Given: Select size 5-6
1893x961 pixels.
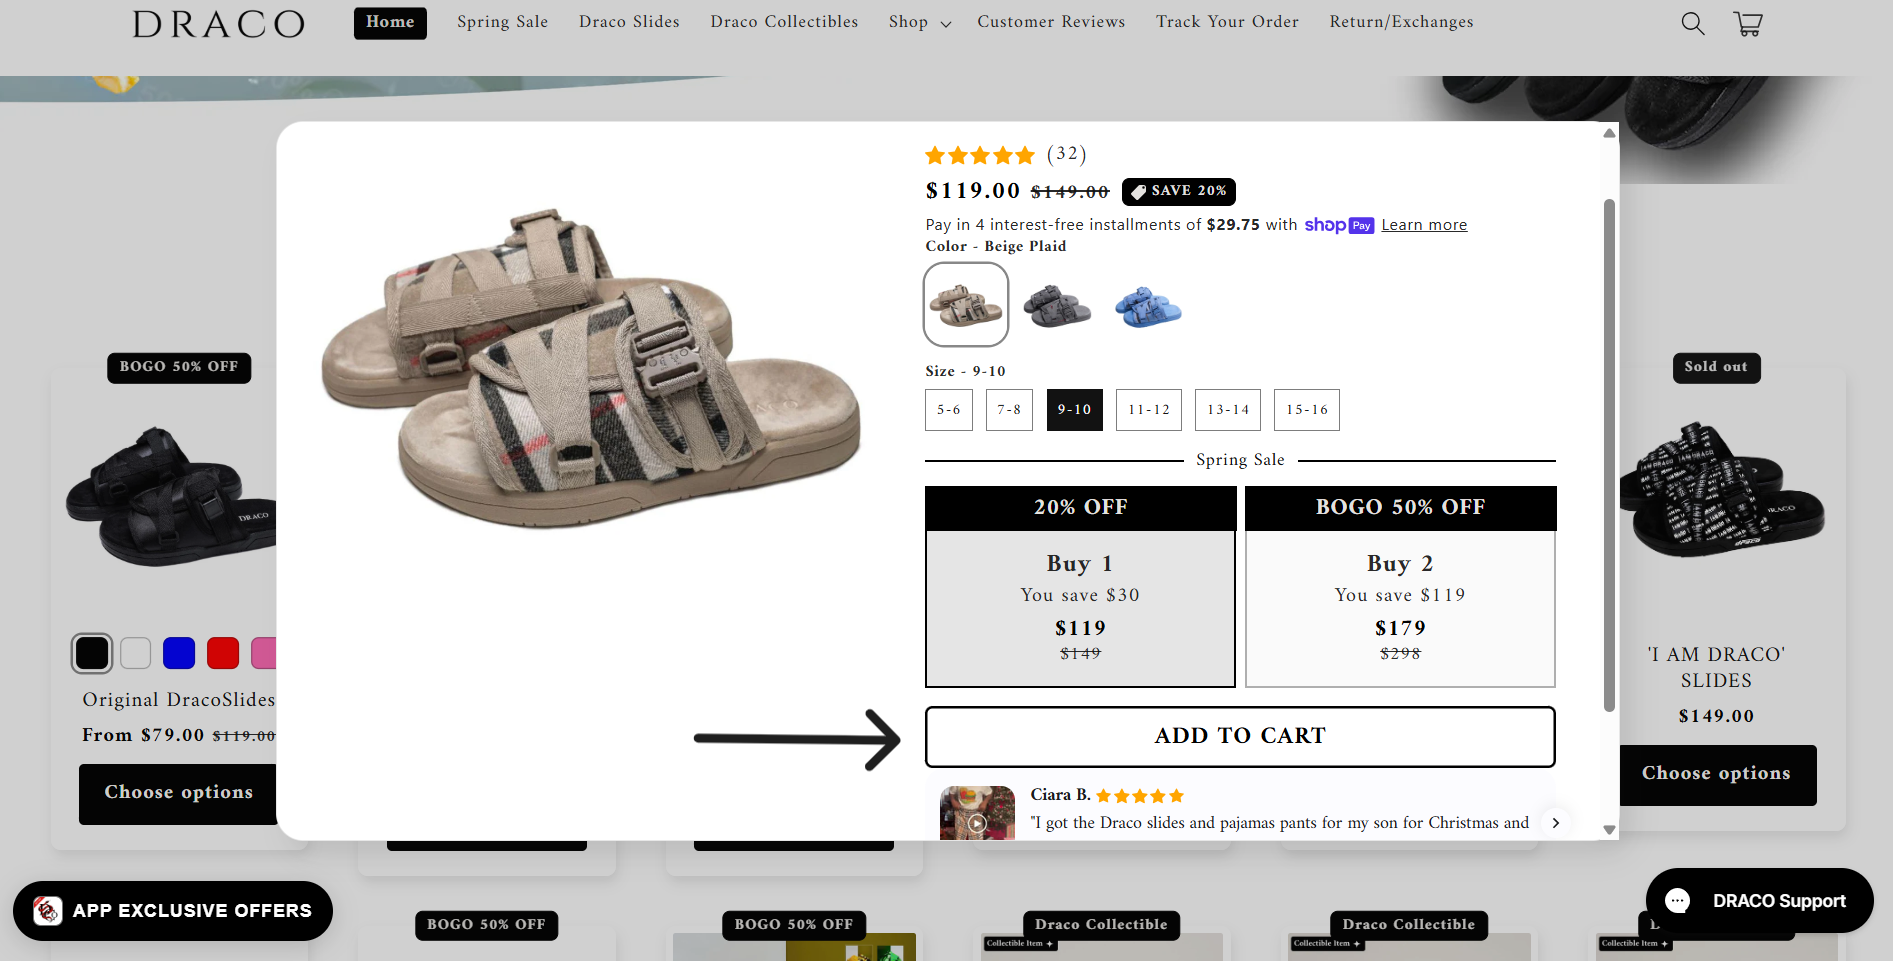Looking at the screenshot, I should (x=948, y=410).
